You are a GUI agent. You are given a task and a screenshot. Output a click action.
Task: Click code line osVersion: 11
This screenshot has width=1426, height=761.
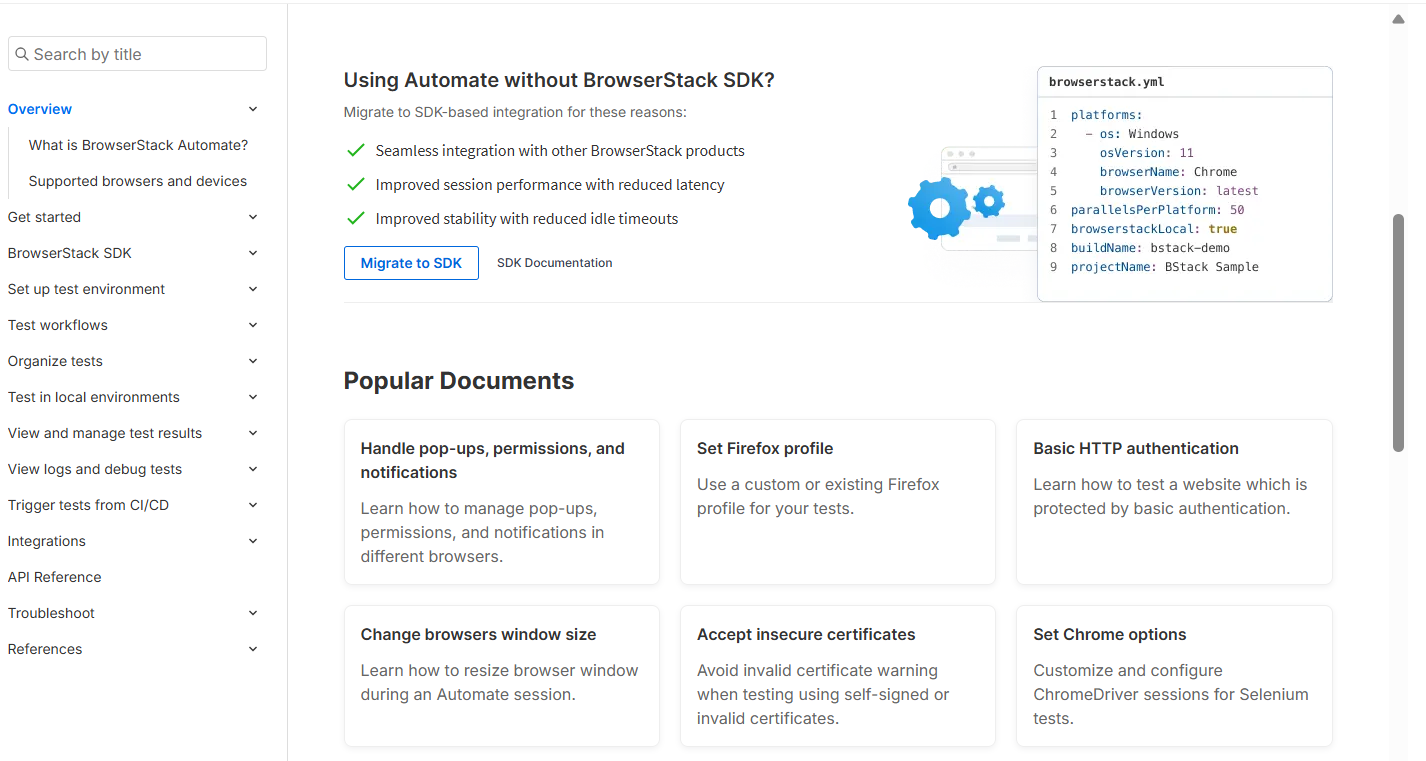pos(1146,153)
